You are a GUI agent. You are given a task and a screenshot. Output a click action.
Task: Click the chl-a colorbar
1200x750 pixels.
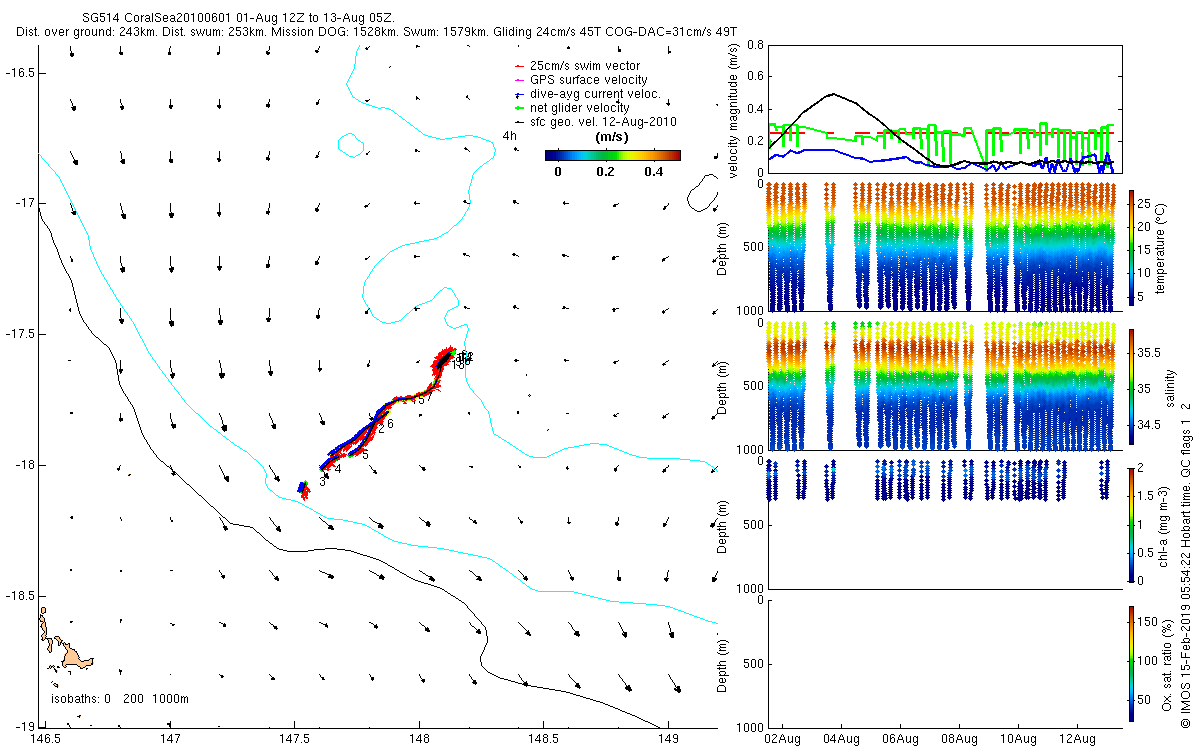(x=1131, y=524)
